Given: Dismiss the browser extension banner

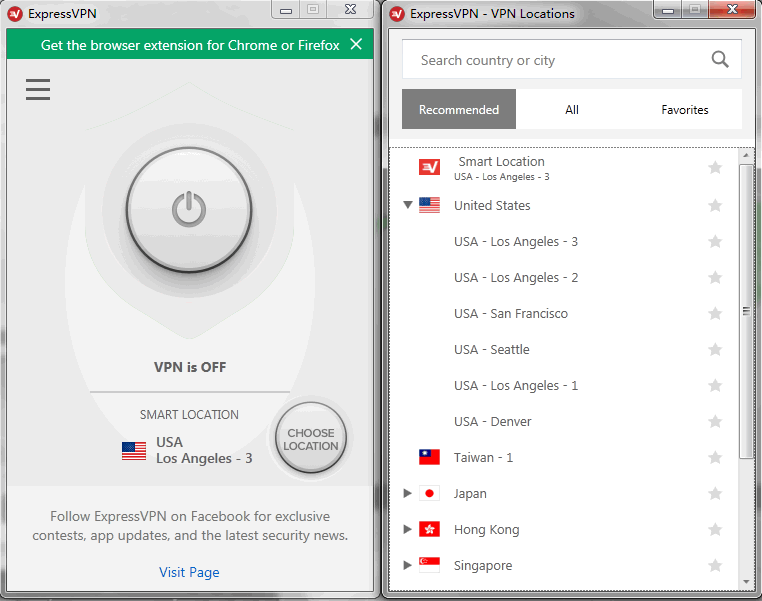Looking at the screenshot, I should pos(356,45).
